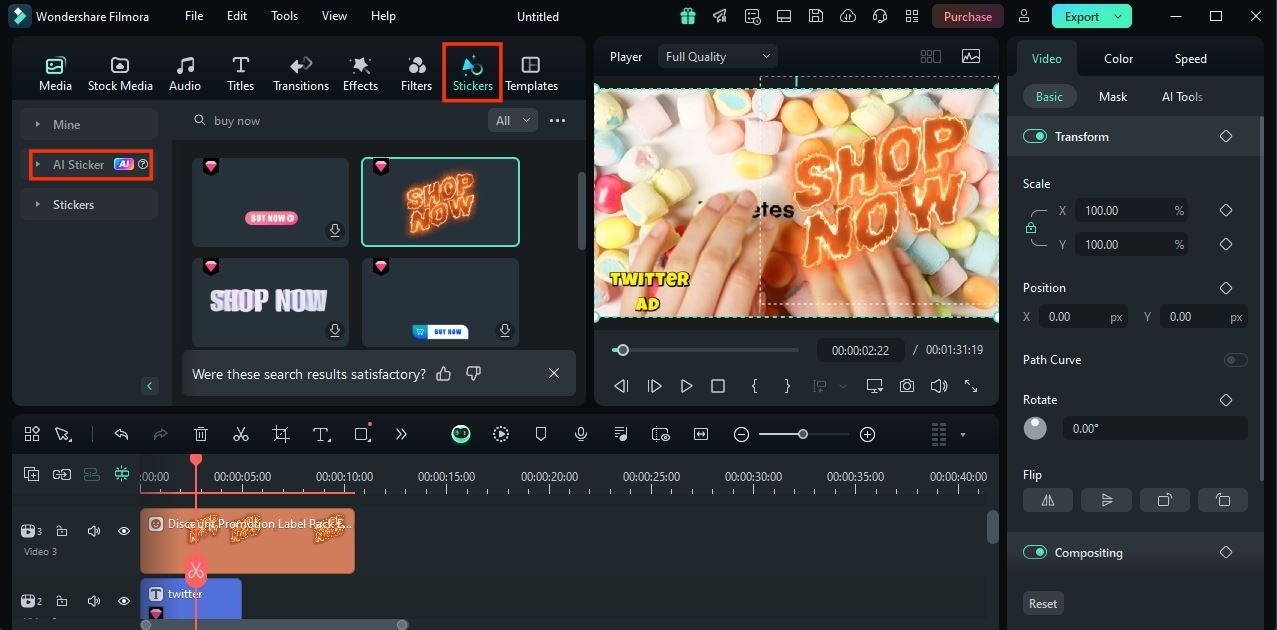Open the Export dropdown arrow
1277x630 pixels.
(x=1119, y=16)
